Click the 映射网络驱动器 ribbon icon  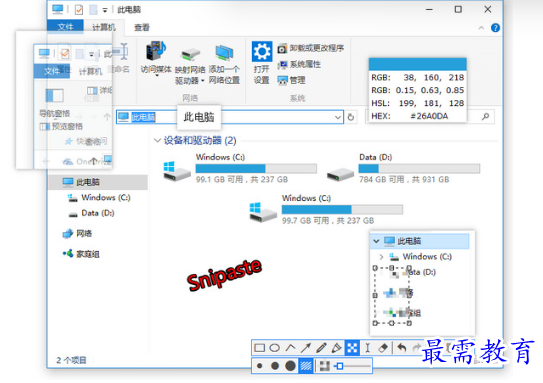pyautogui.click(x=190, y=66)
